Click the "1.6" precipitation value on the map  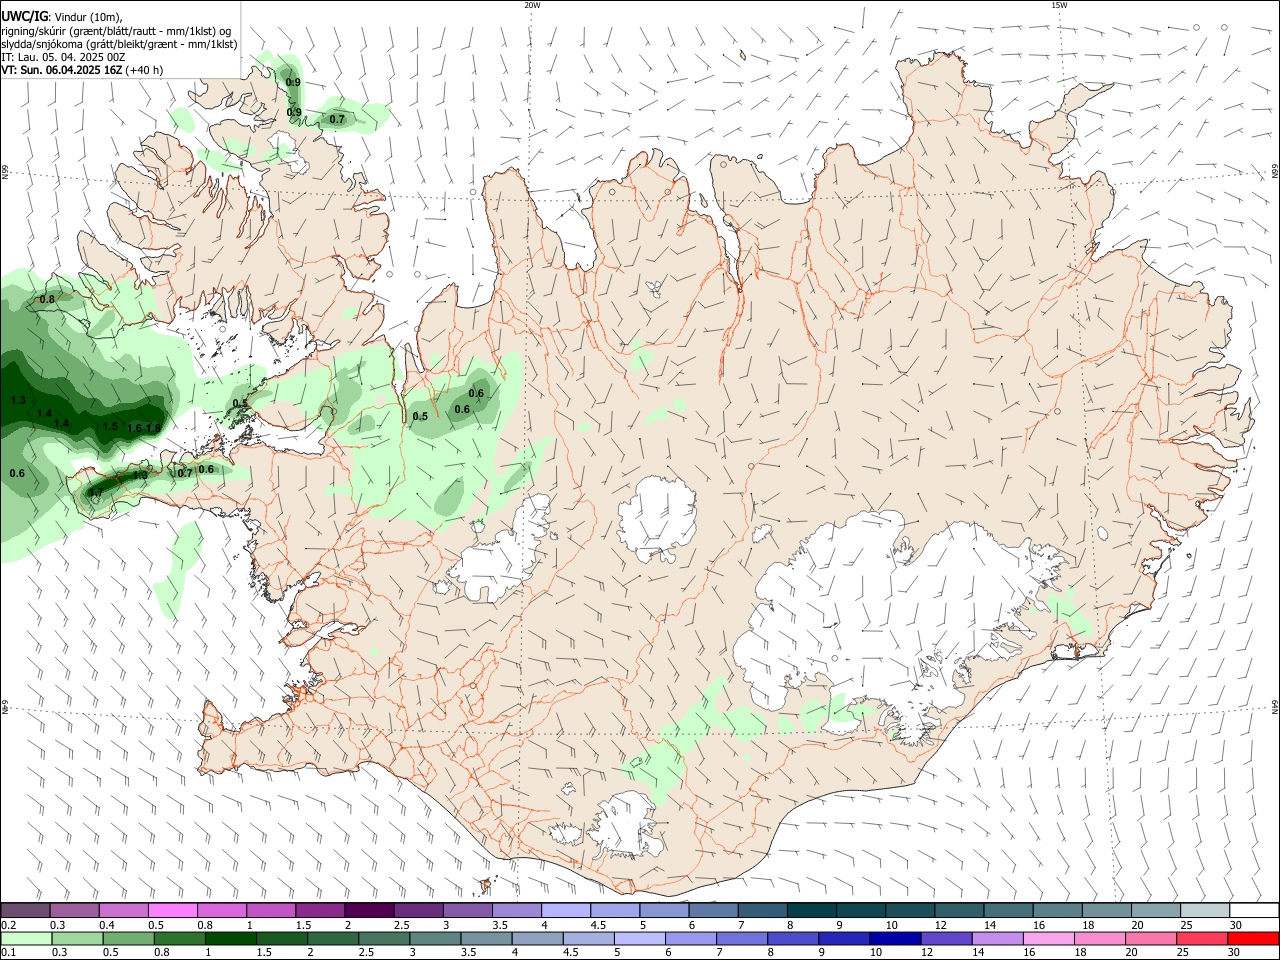(x=134, y=428)
